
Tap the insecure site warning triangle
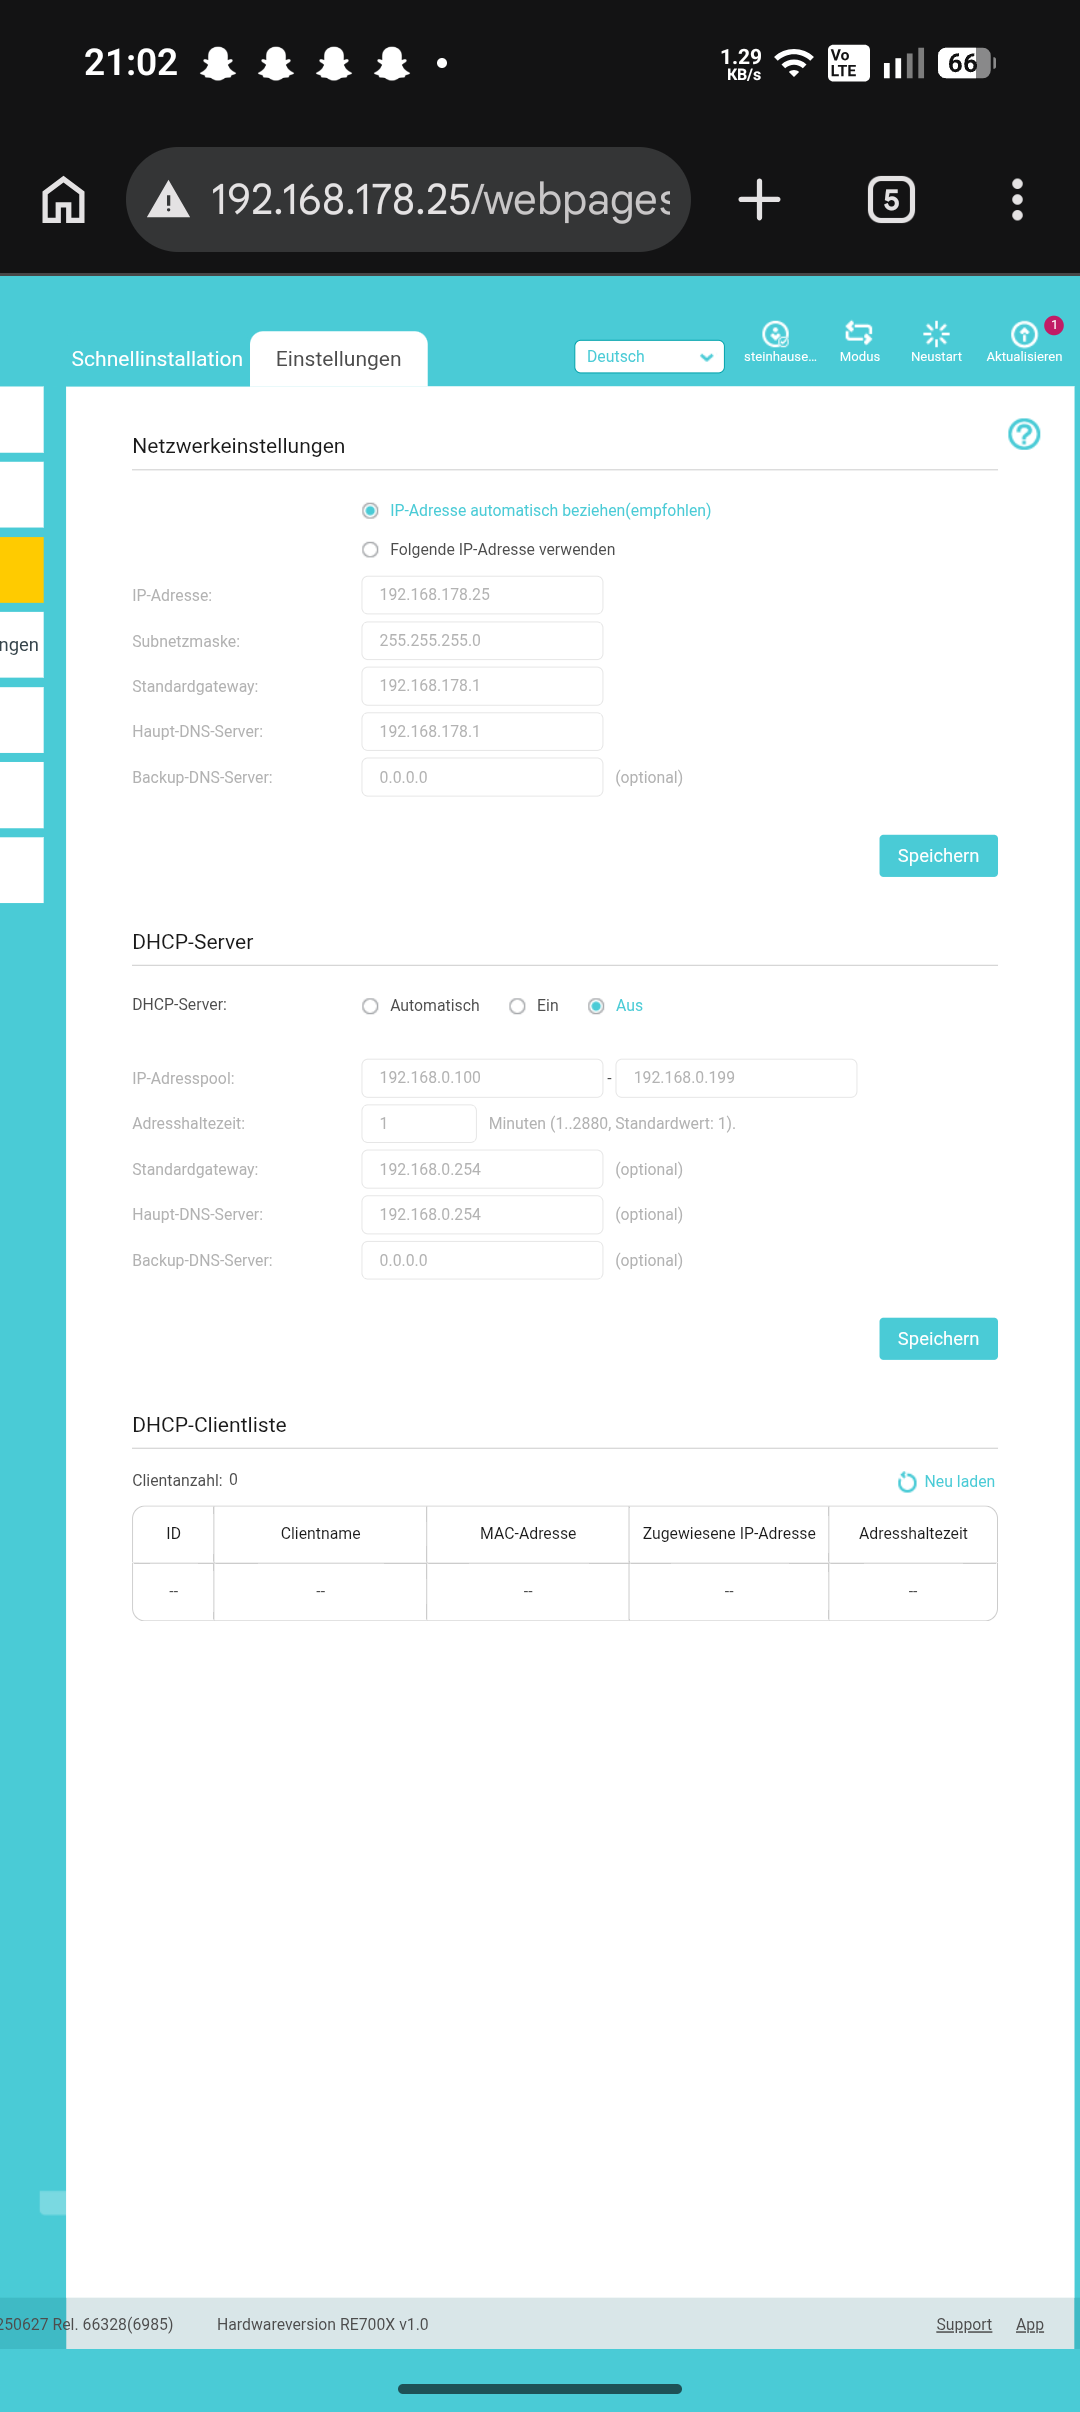(168, 199)
